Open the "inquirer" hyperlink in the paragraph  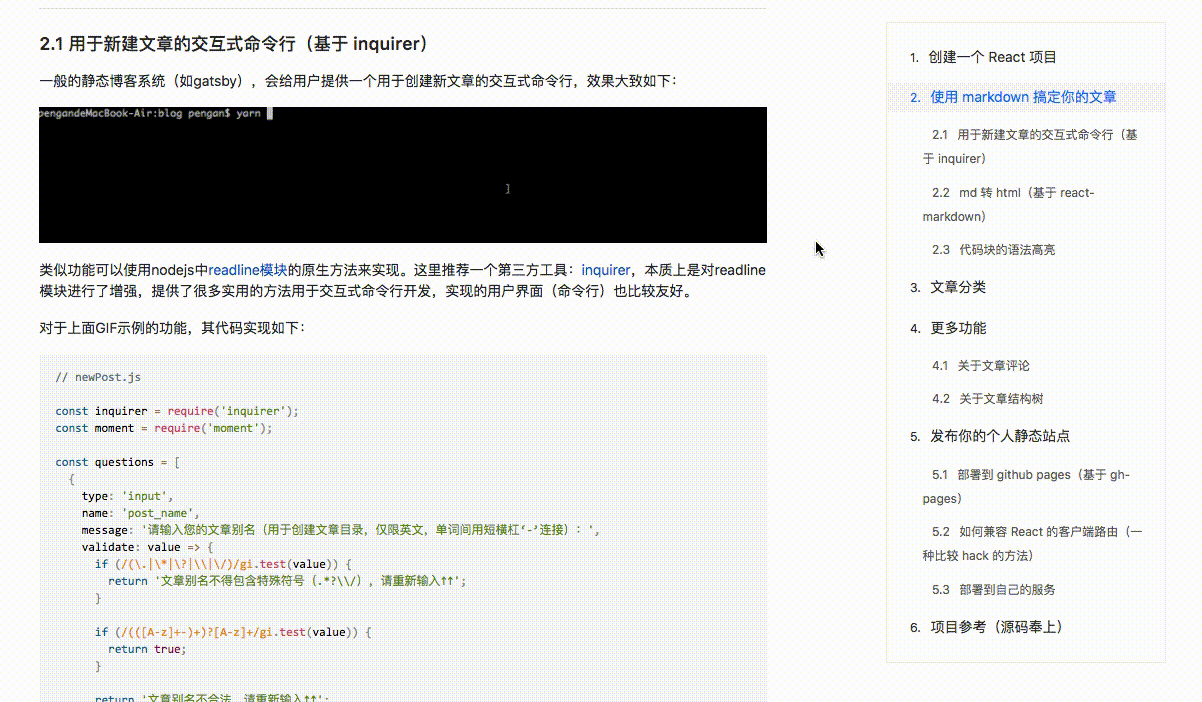[605, 269]
